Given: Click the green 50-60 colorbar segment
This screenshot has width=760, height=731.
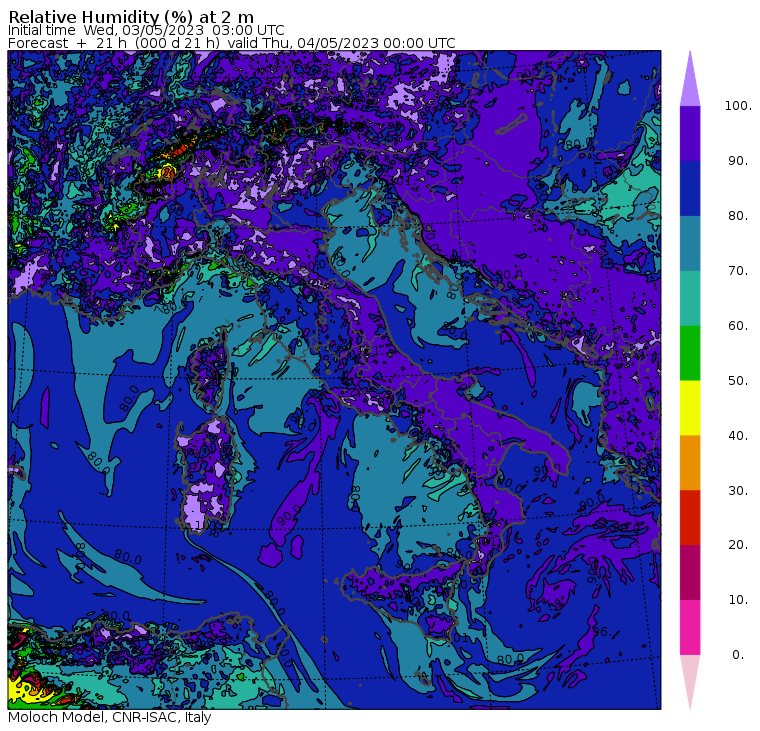Looking at the screenshot, I should [690, 353].
